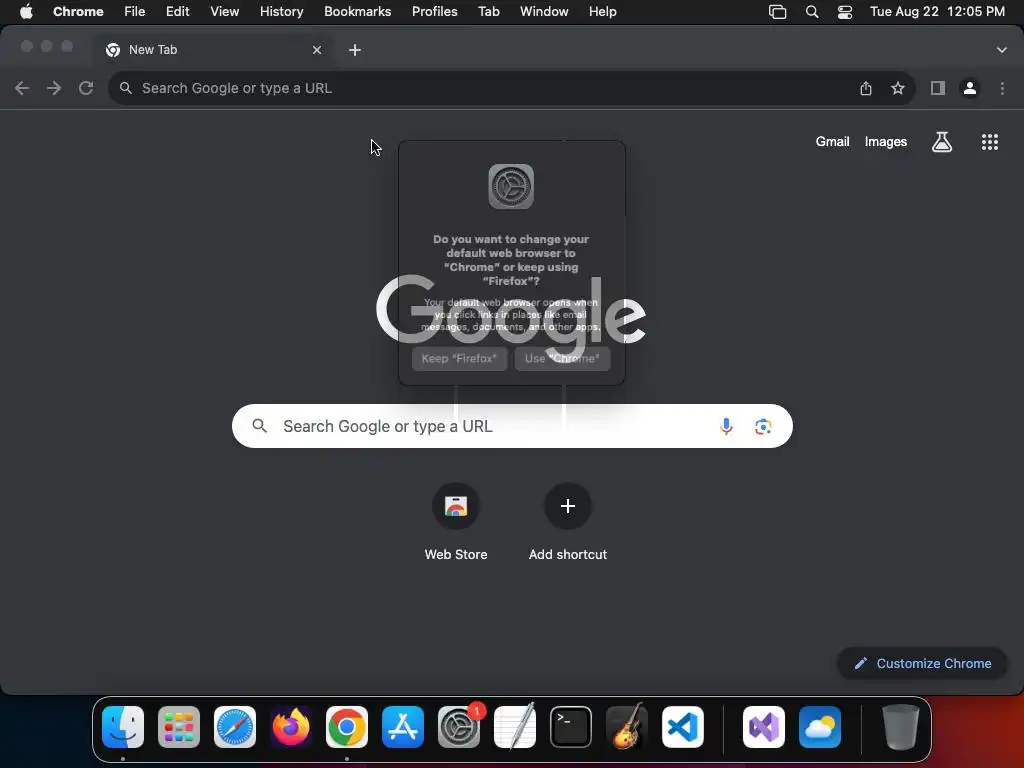
Task: Choose Use "Chrome" in the dialog
Action: tap(562, 359)
